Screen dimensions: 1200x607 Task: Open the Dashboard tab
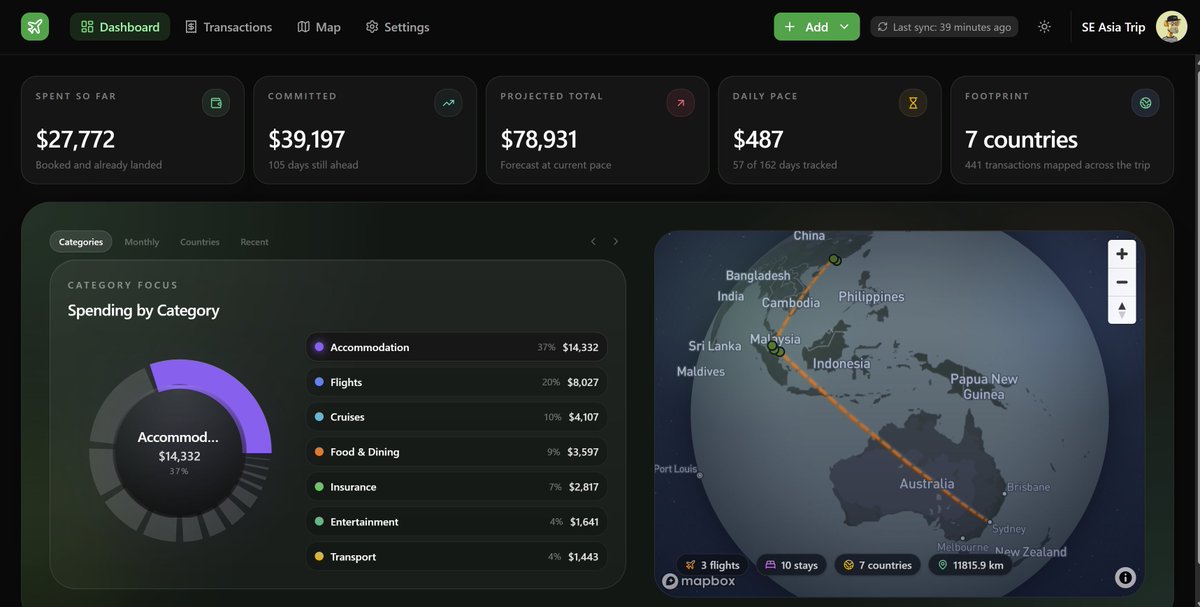[x=120, y=27]
